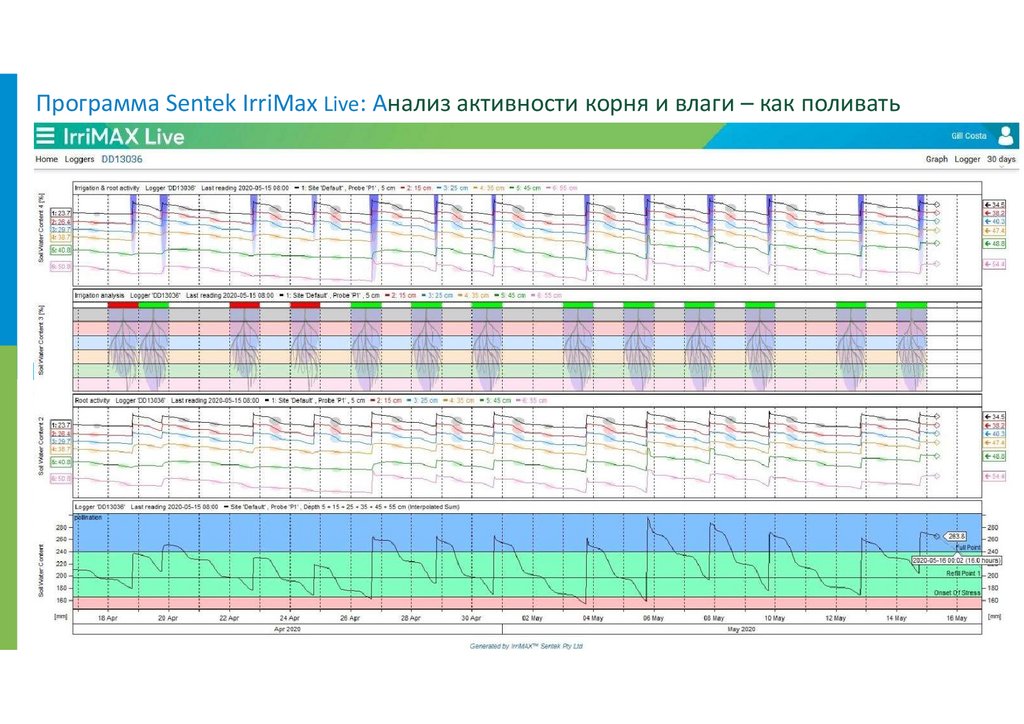Image resolution: width=1024 pixels, height=724 pixels.
Task: Select logger DD13036 in the breadcrumb
Action: tap(121, 159)
